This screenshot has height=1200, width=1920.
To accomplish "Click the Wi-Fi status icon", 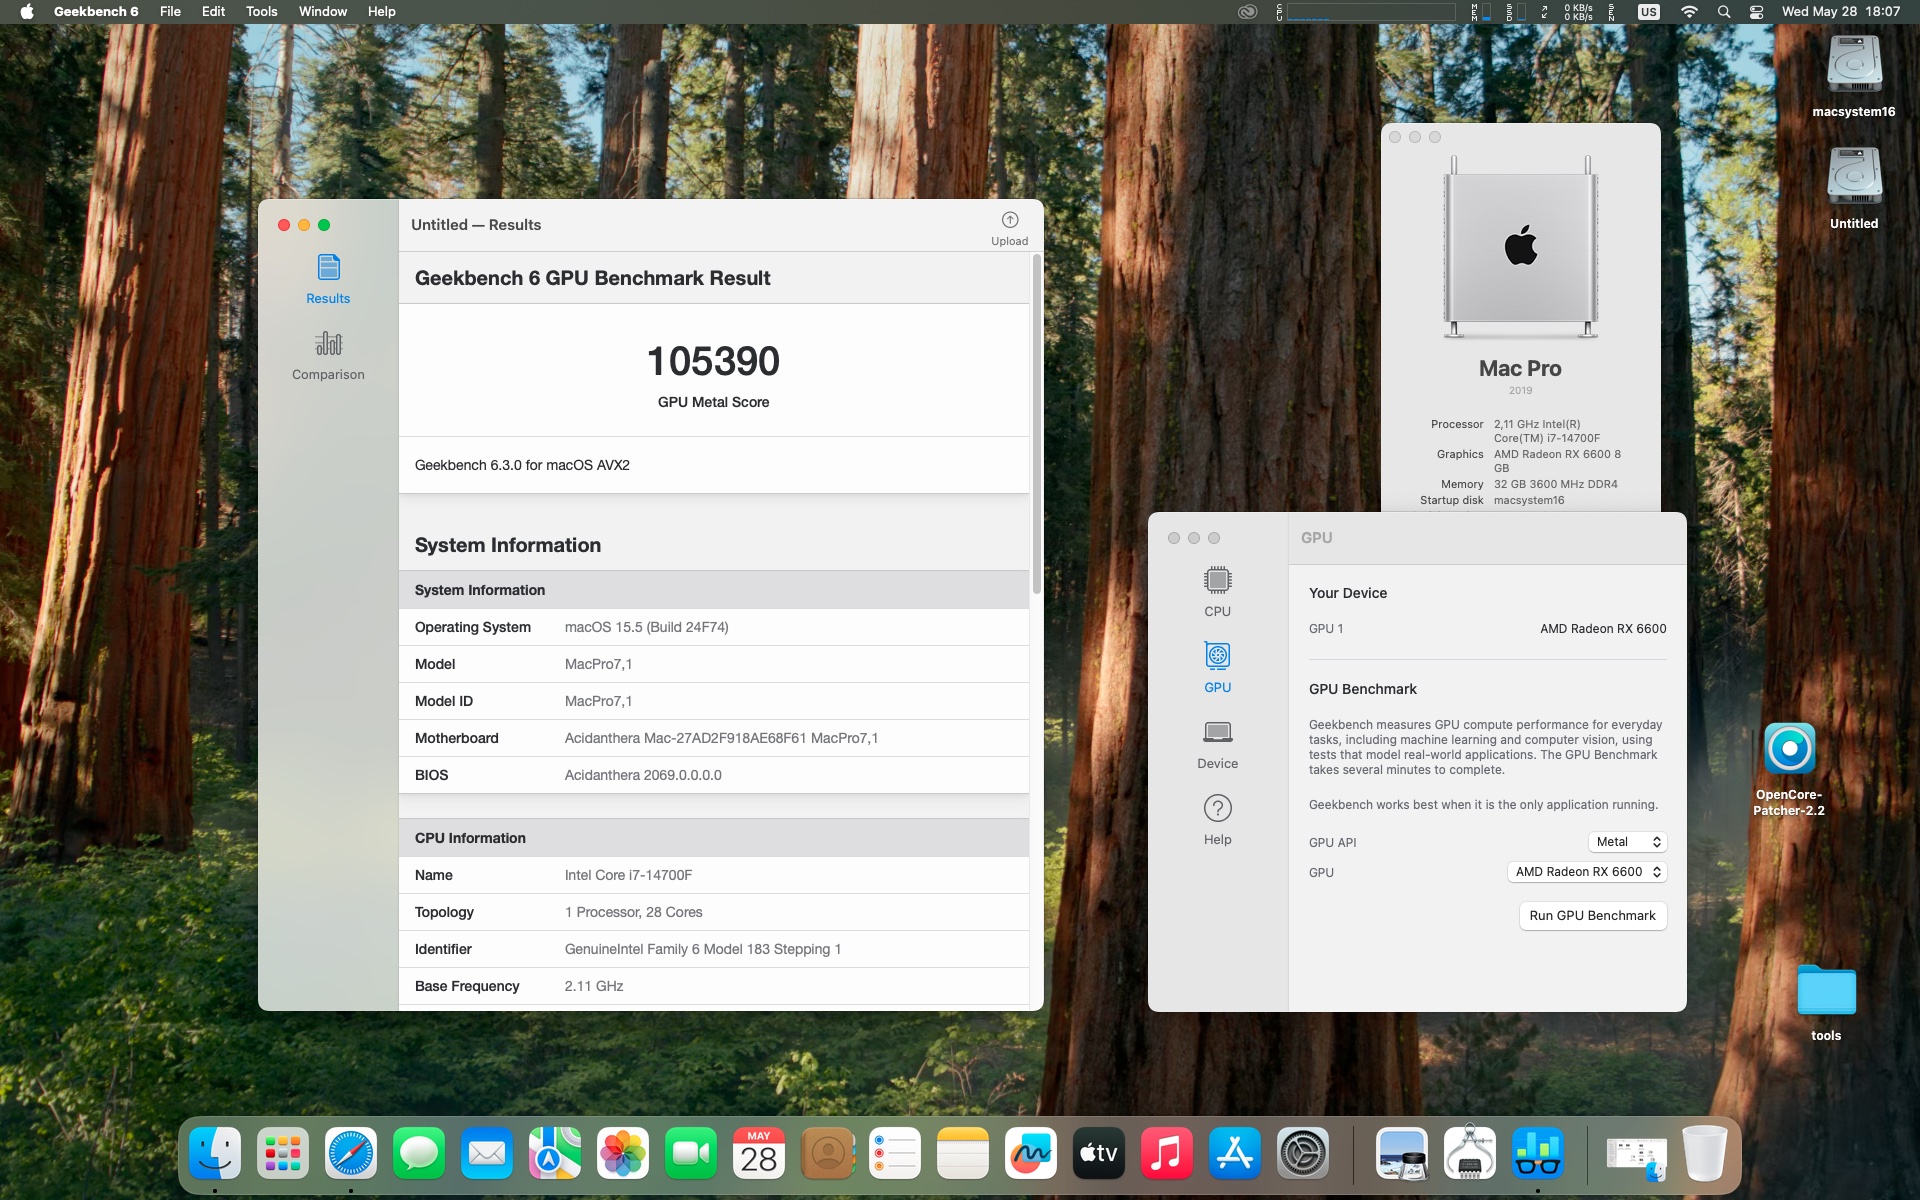I will pos(1689,12).
